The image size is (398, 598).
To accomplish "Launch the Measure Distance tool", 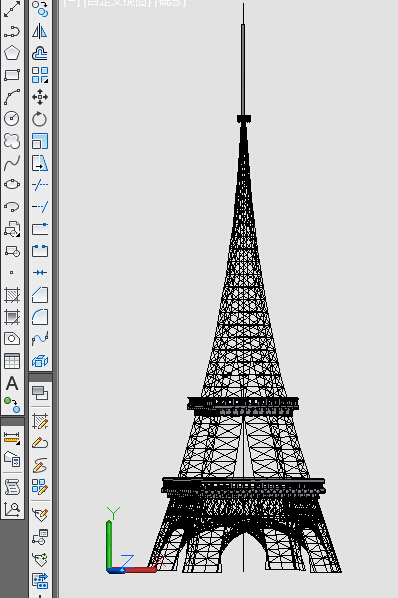I will point(12,438).
